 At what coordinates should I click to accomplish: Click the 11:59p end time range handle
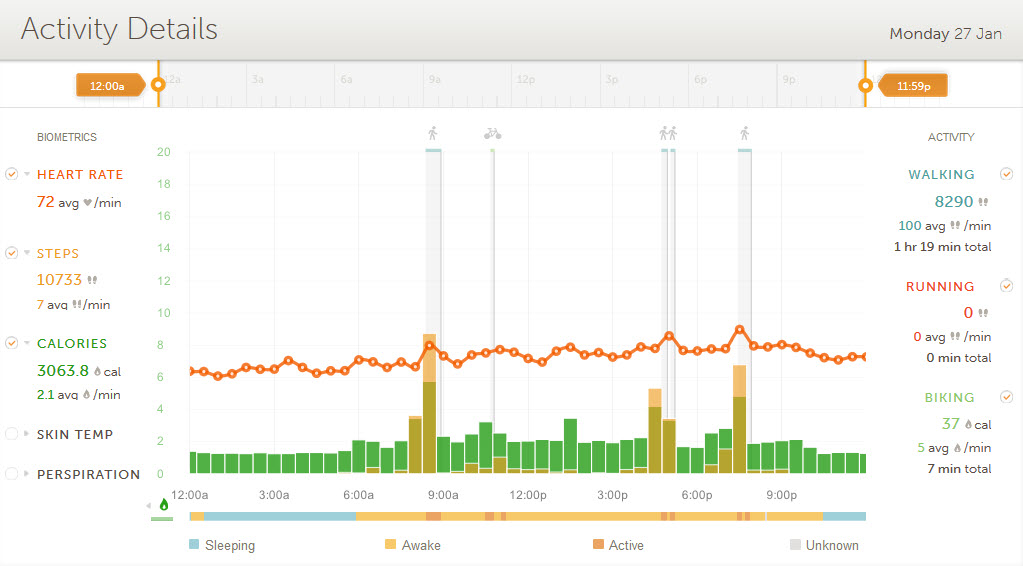pos(914,86)
